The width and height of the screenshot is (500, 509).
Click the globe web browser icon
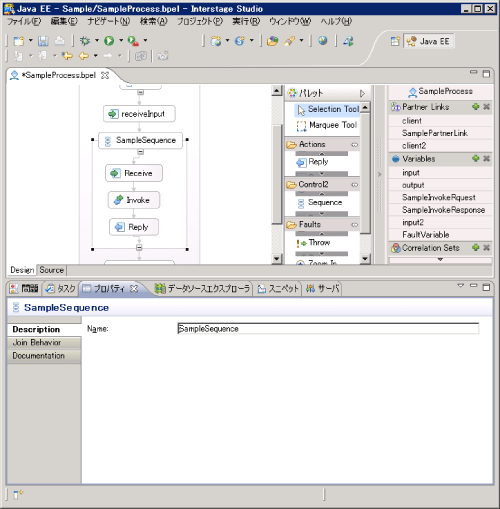click(322, 41)
